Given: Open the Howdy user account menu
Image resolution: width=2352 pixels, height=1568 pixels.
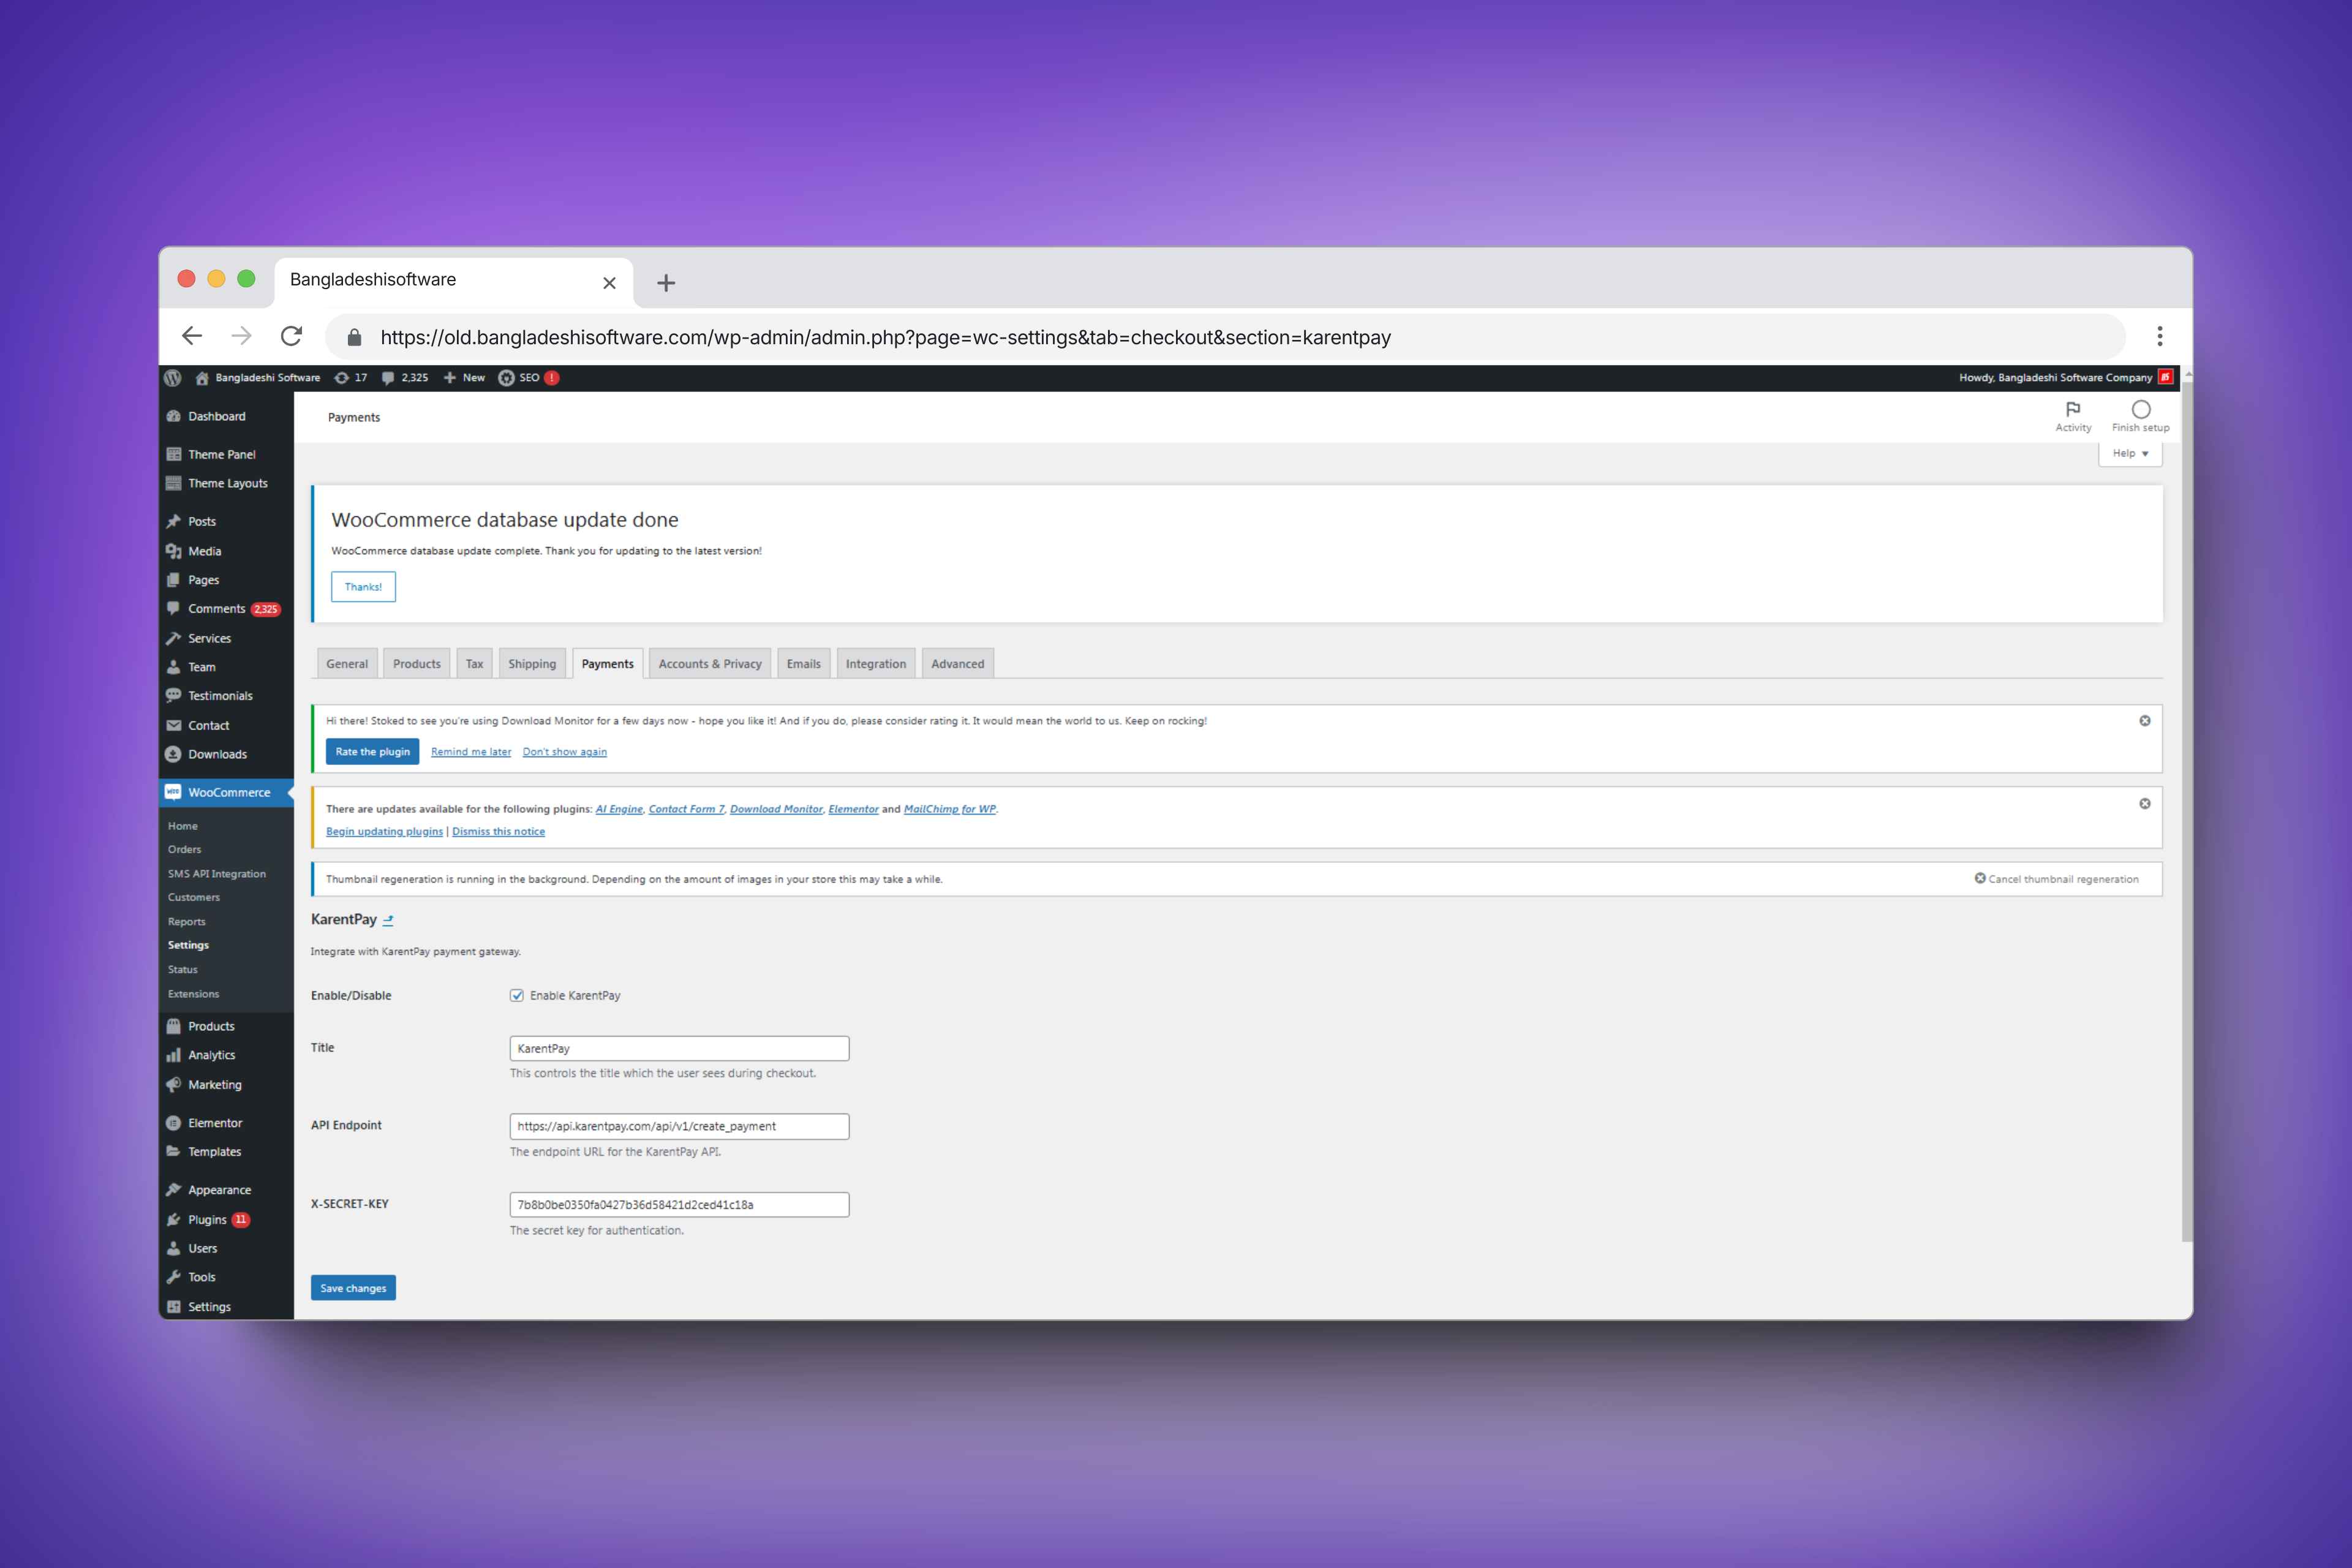Looking at the screenshot, I should pos(2065,378).
